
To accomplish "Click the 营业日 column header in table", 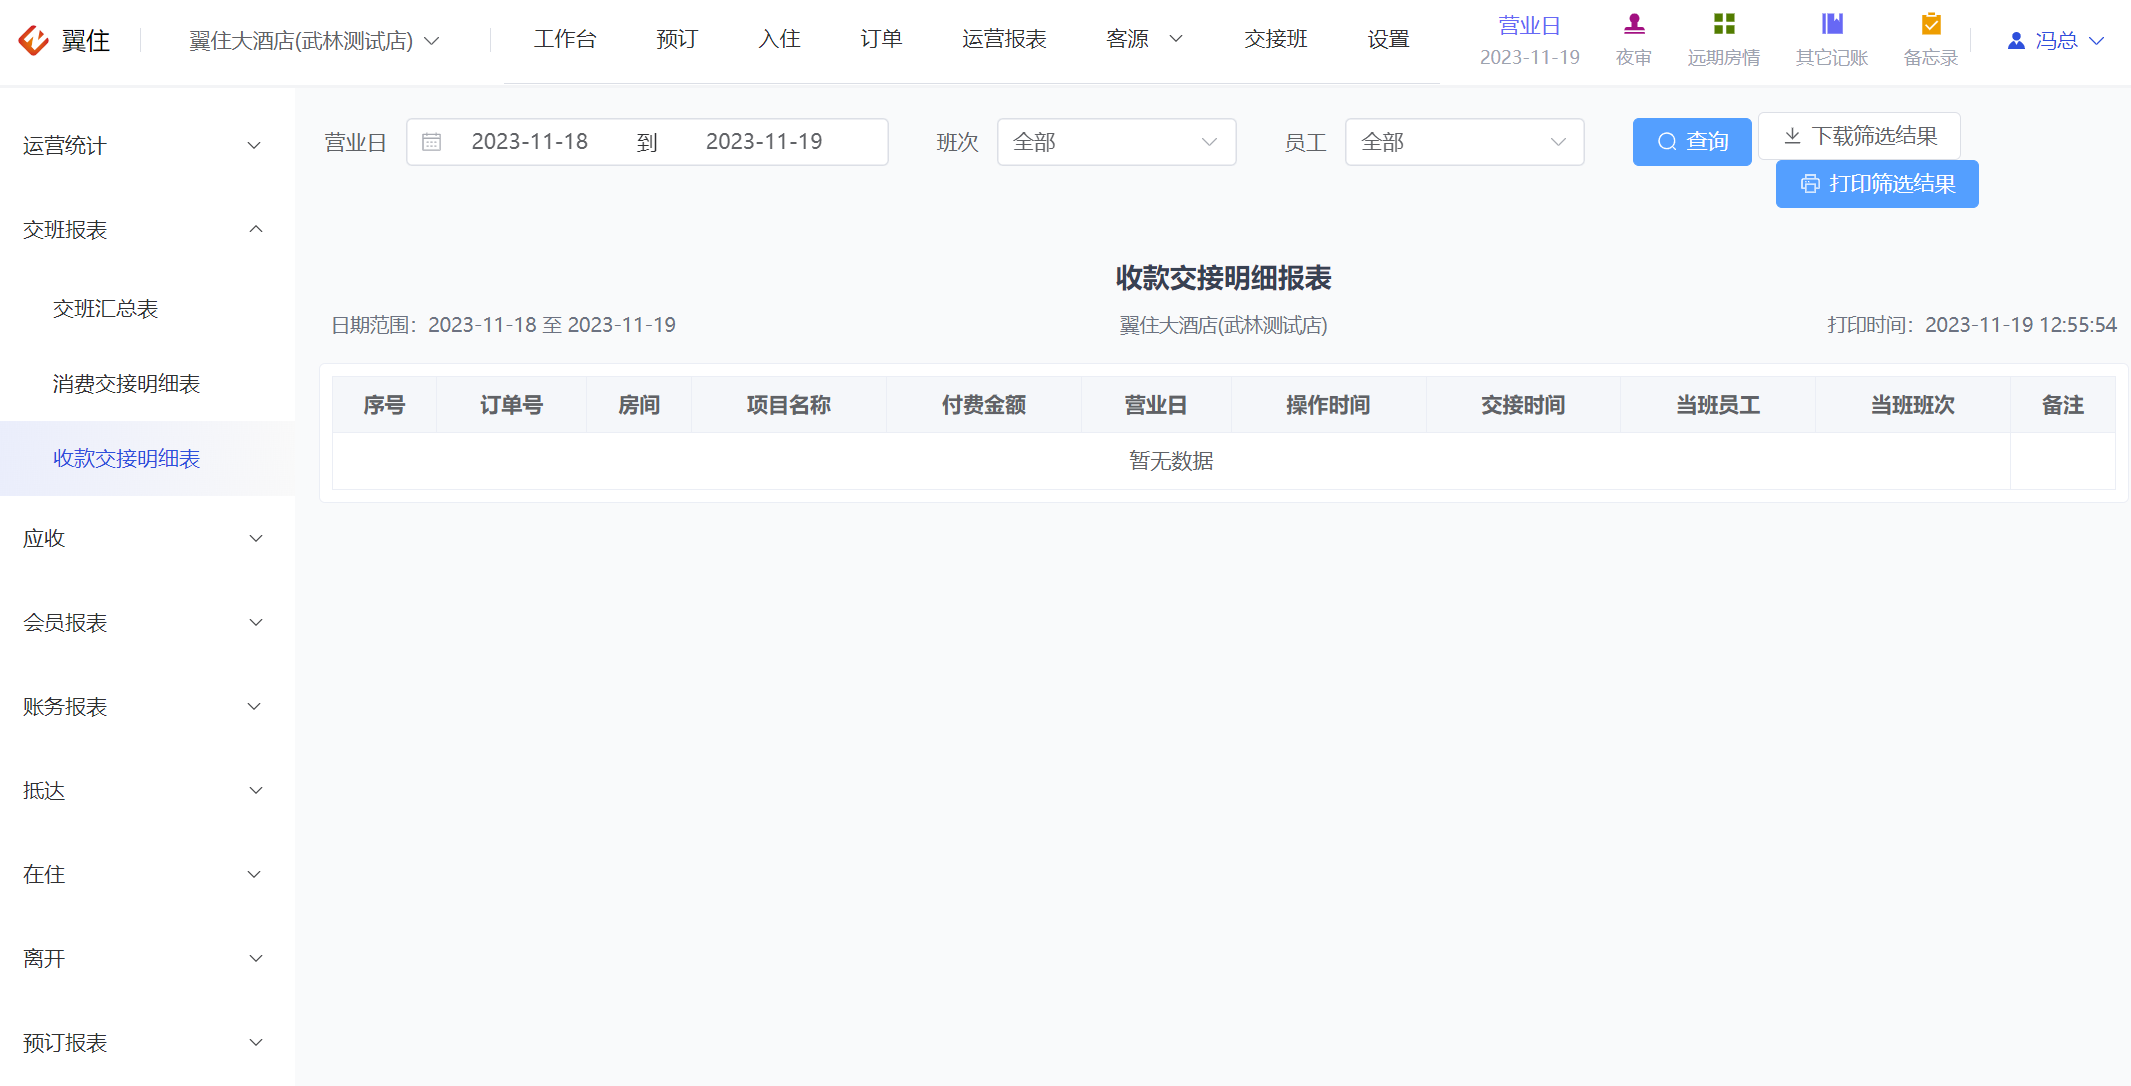I will [1156, 405].
